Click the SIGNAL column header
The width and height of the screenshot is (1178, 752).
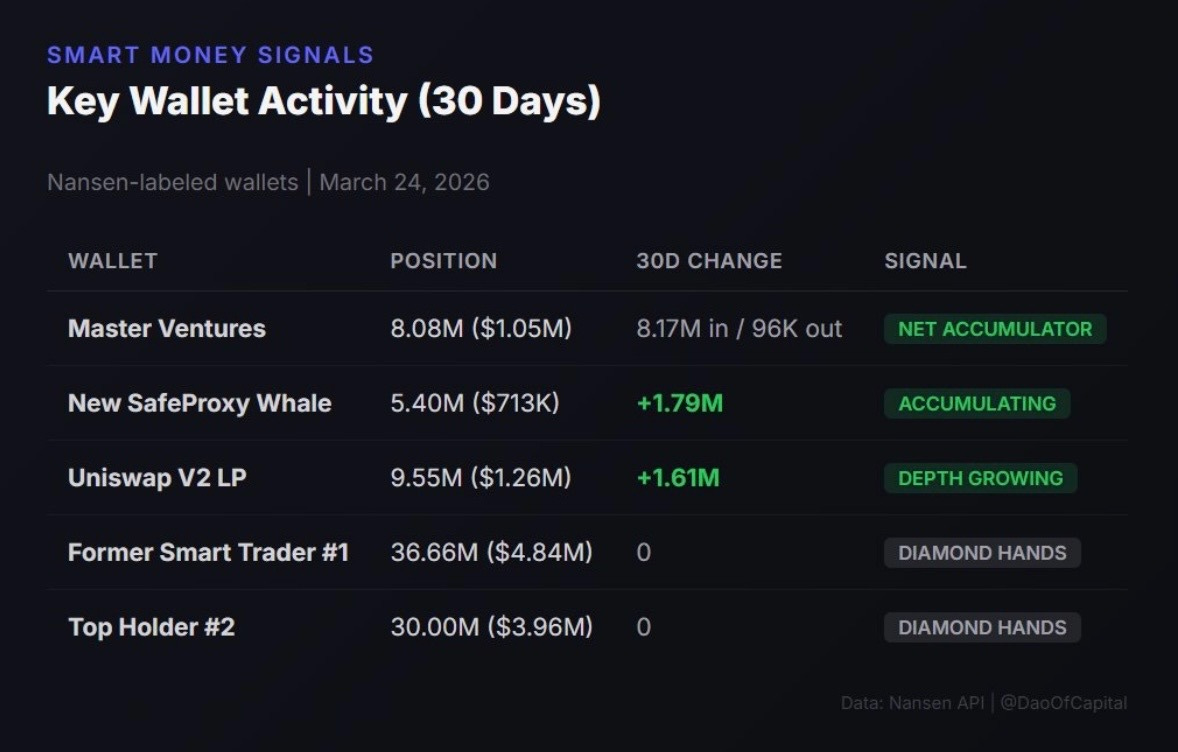coord(925,261)
